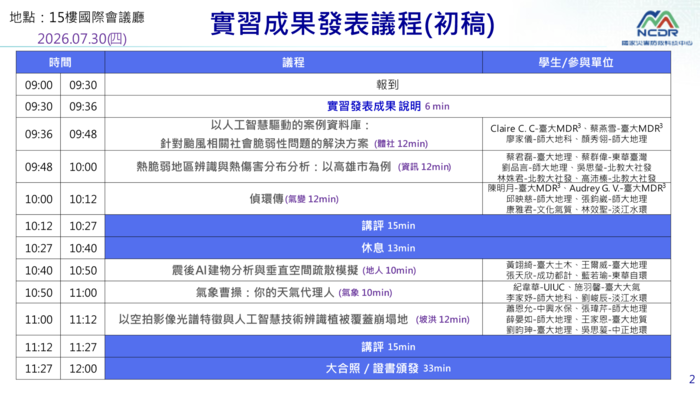
Task: Click the name 廖家儀-師大地科
Action: (539, 139)
